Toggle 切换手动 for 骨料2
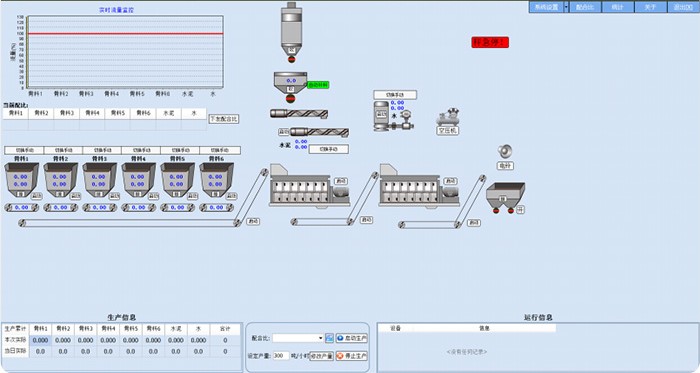Screen dimensions: 700x373 [x=63, y=150]
